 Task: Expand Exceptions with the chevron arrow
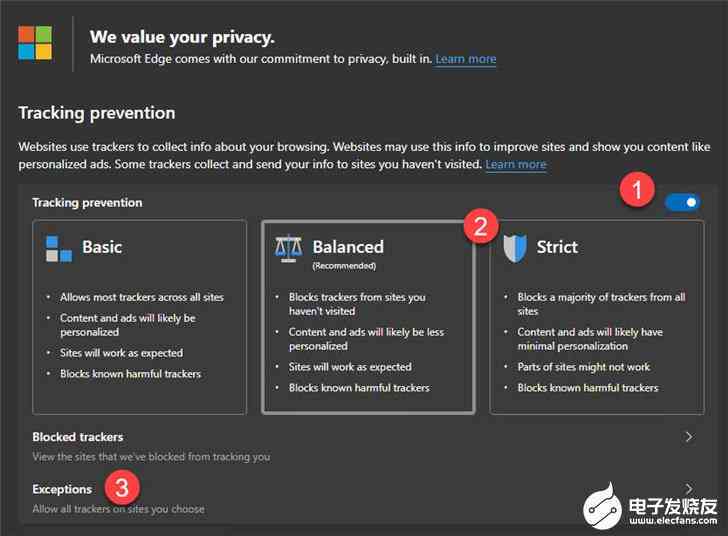click(689, 489)
